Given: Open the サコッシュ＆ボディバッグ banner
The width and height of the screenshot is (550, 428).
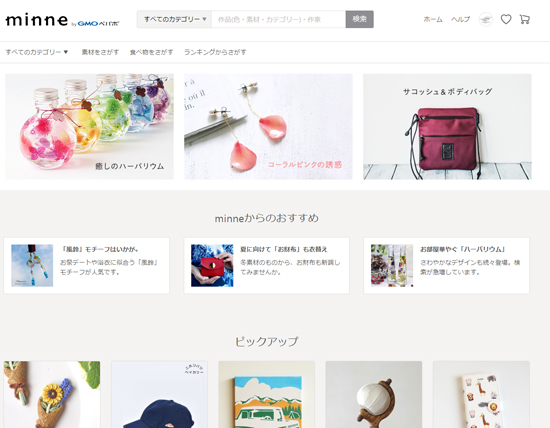Looking at the screenshot, I should coord(447,127).
